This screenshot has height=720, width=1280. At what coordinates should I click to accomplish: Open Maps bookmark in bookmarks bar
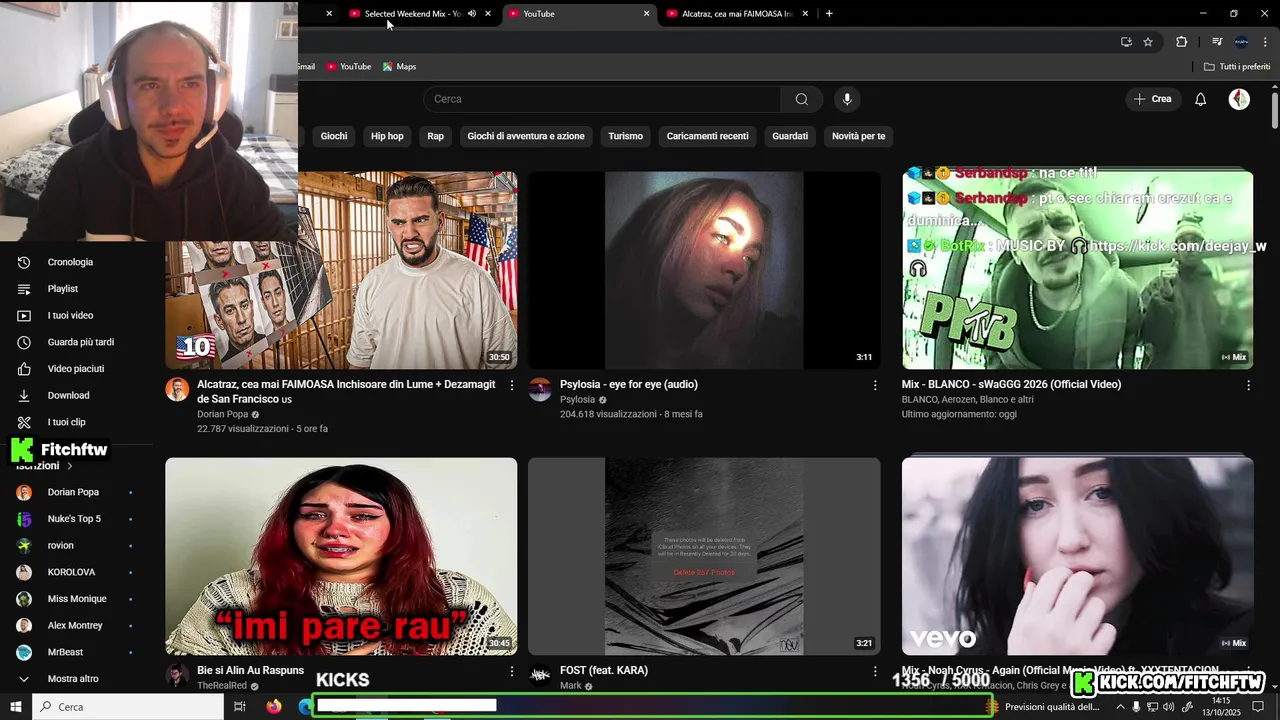tap(399, 66)
